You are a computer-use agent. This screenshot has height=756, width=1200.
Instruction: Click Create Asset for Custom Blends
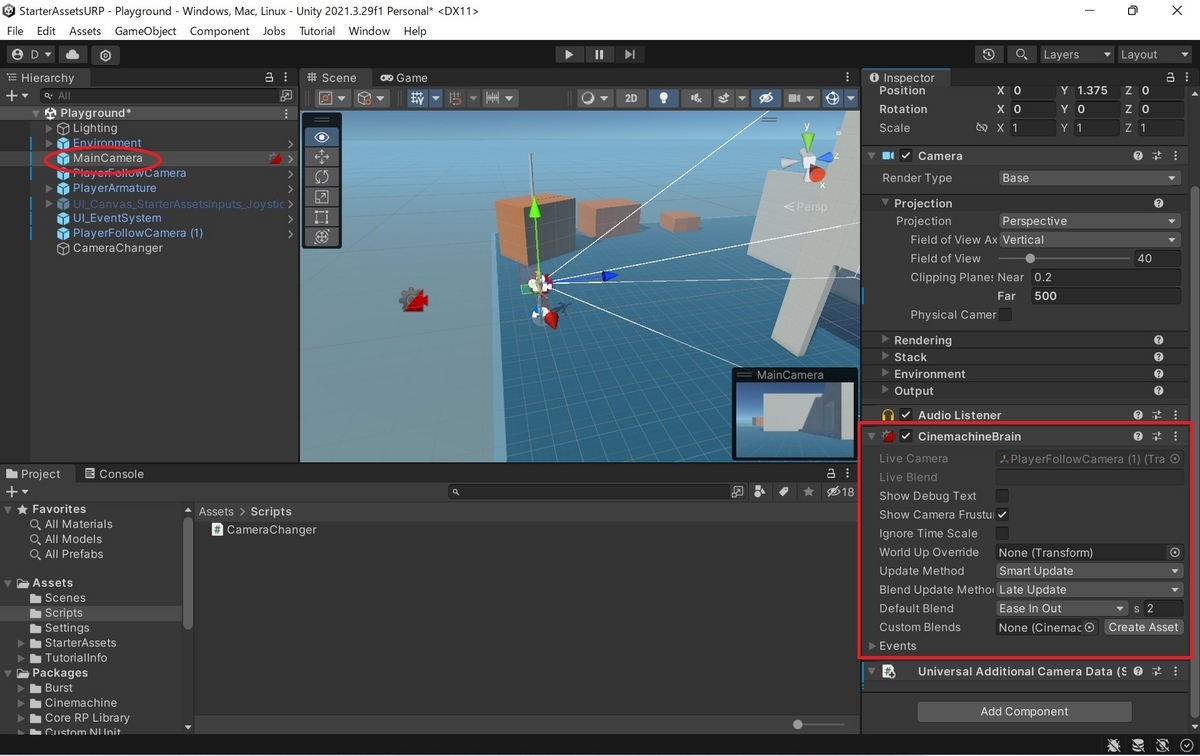(x=1143, y=627)
